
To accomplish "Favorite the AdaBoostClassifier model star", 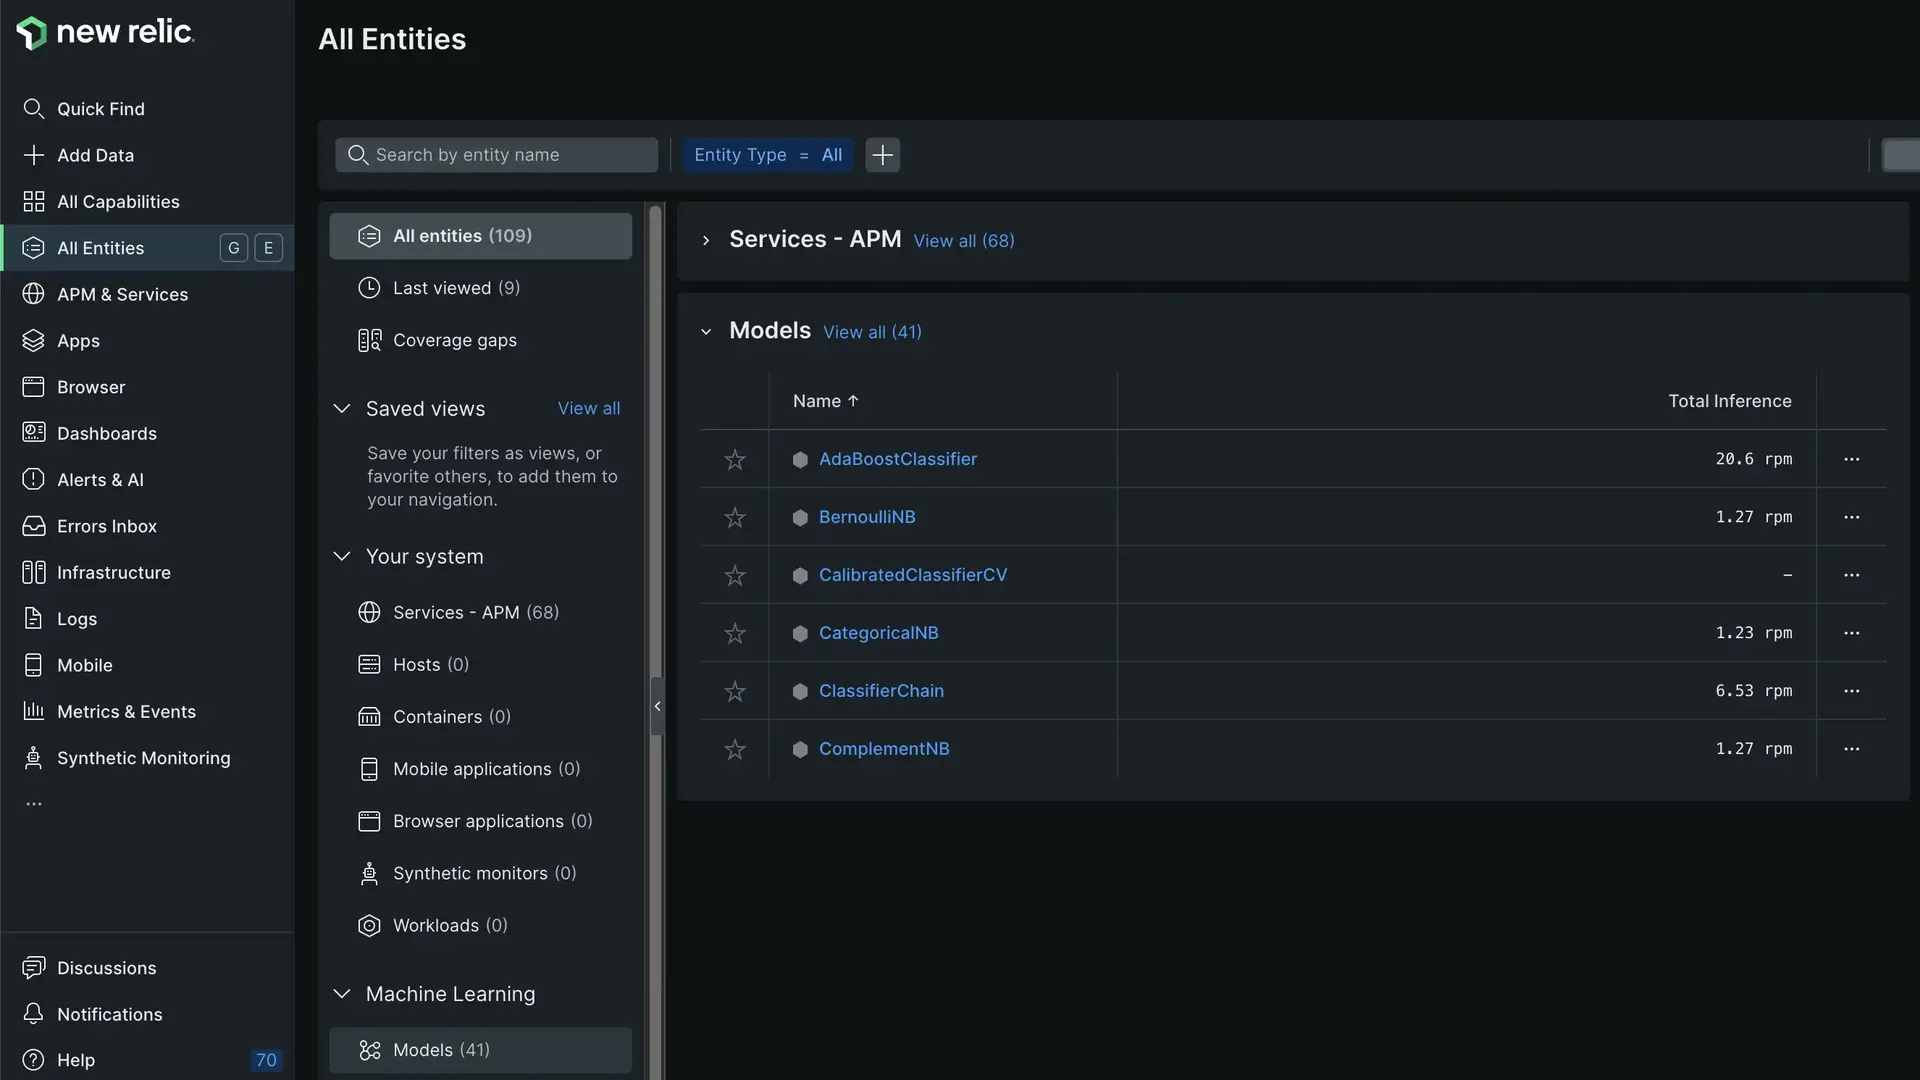I will tap(735, 459).
